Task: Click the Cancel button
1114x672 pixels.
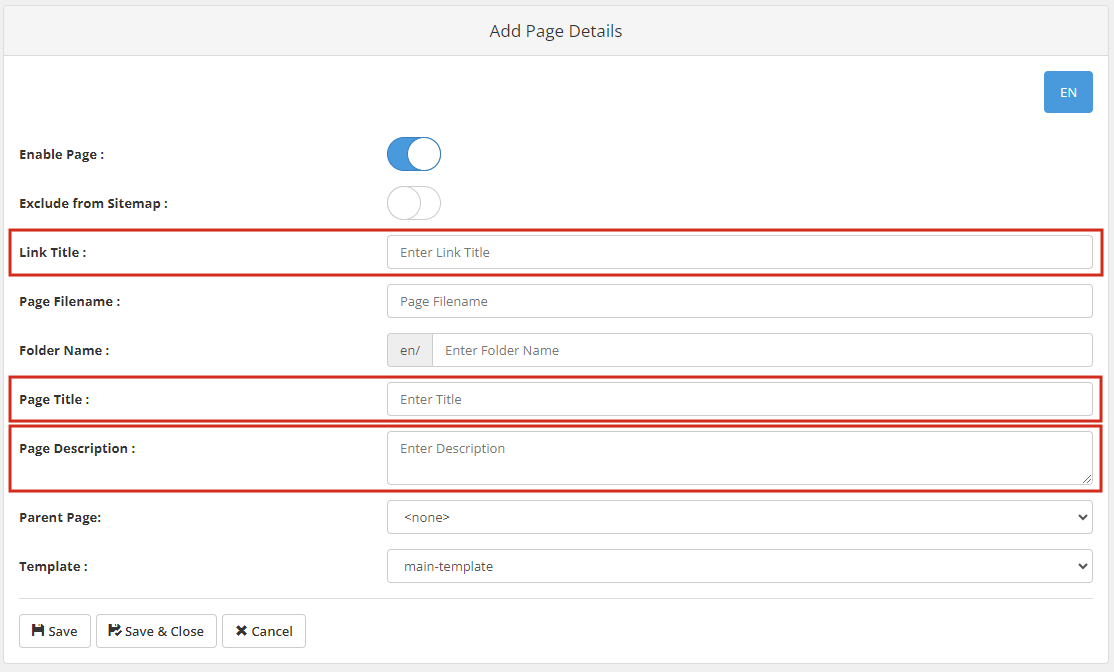Action: coord(263,630)
